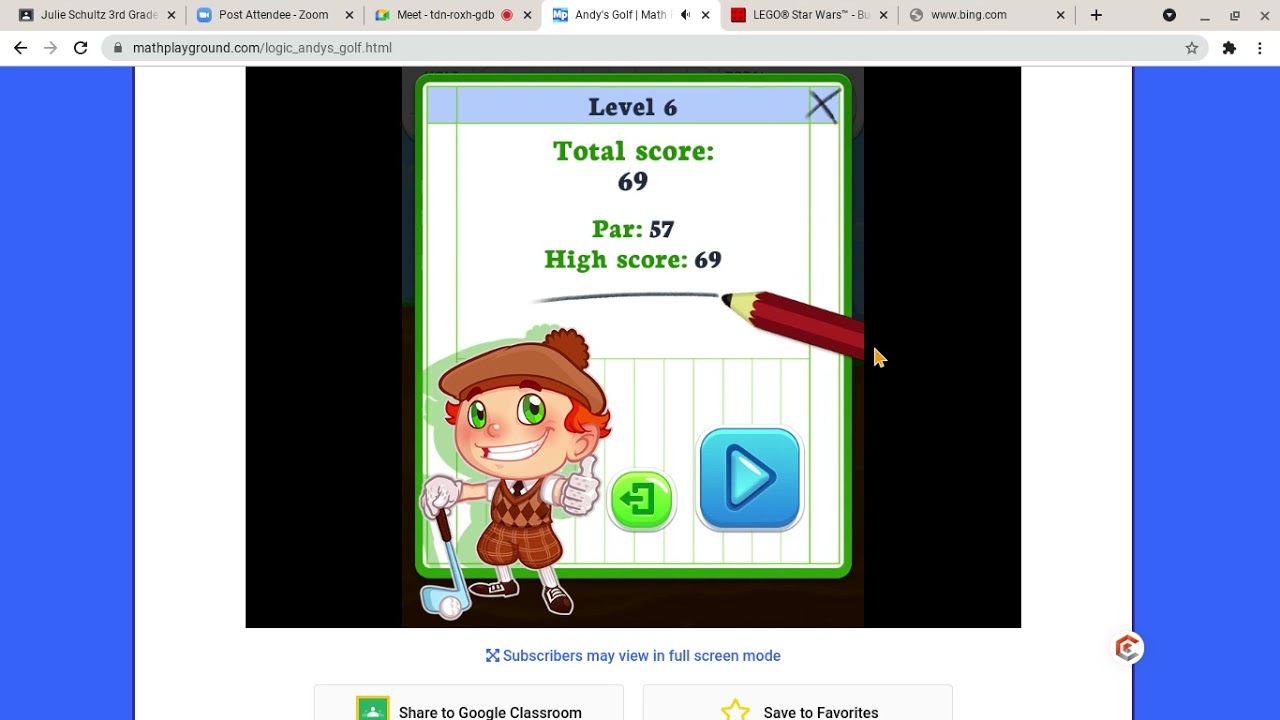Close the Julie Schultz 3rd Grade tab
The image size is (1280, 720).
(x=171, y=15)
